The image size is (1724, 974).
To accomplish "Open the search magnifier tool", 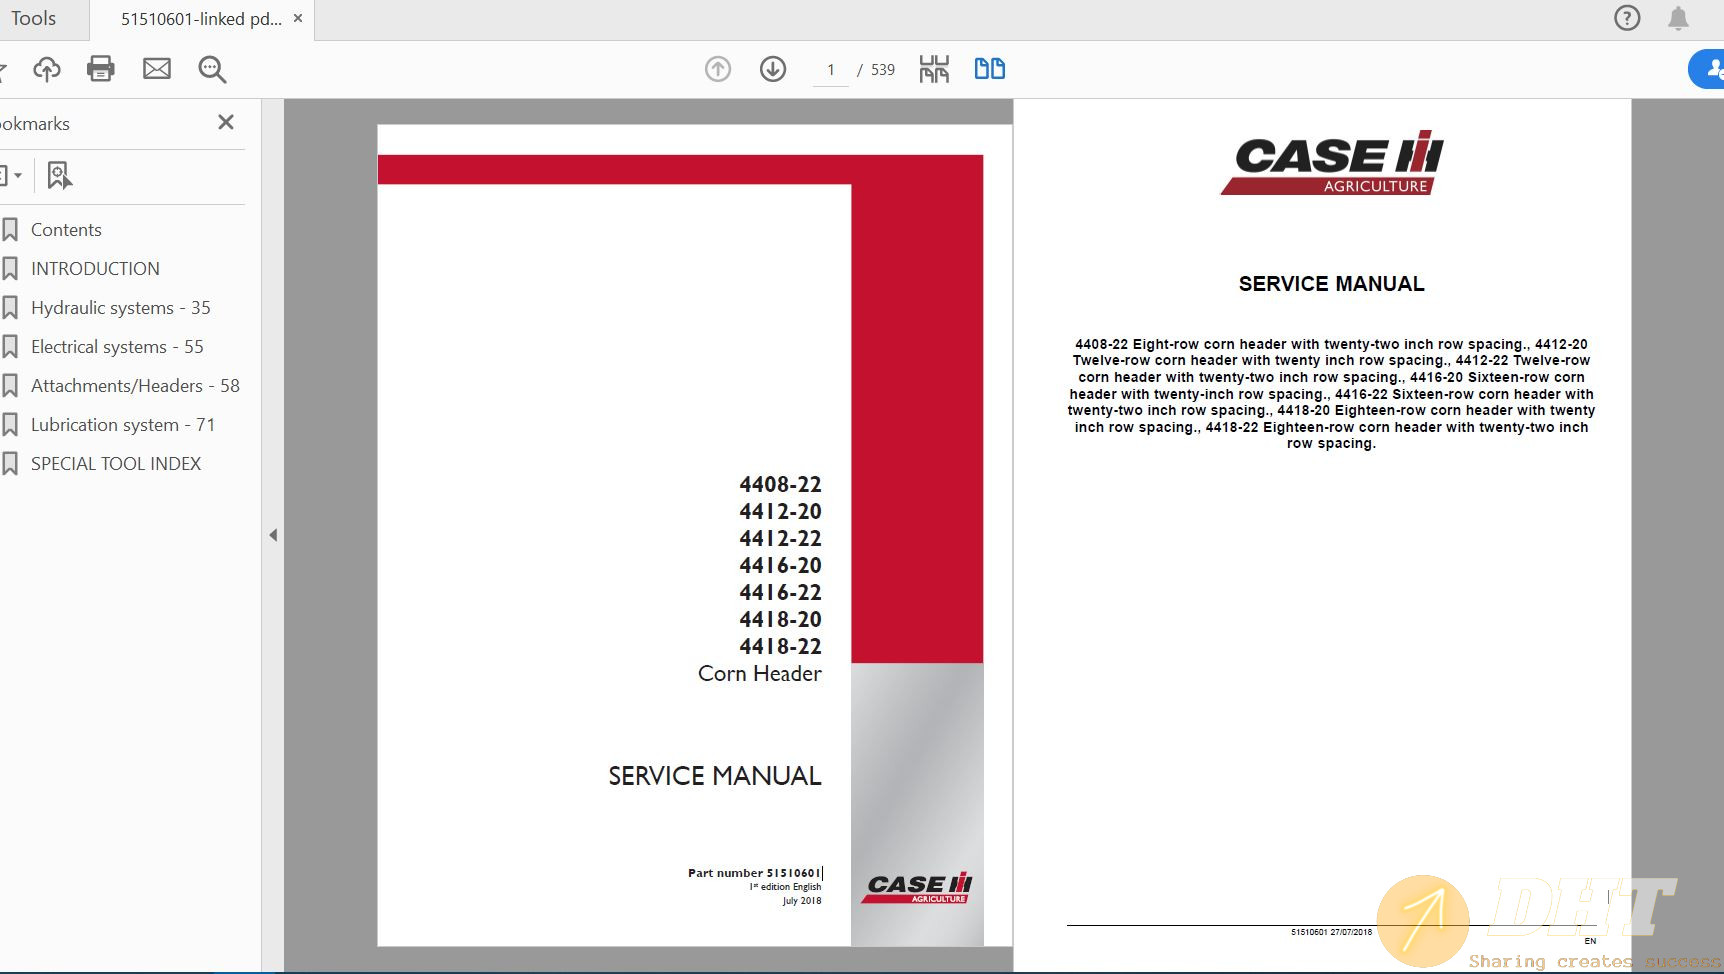I will tap(211, 69).
